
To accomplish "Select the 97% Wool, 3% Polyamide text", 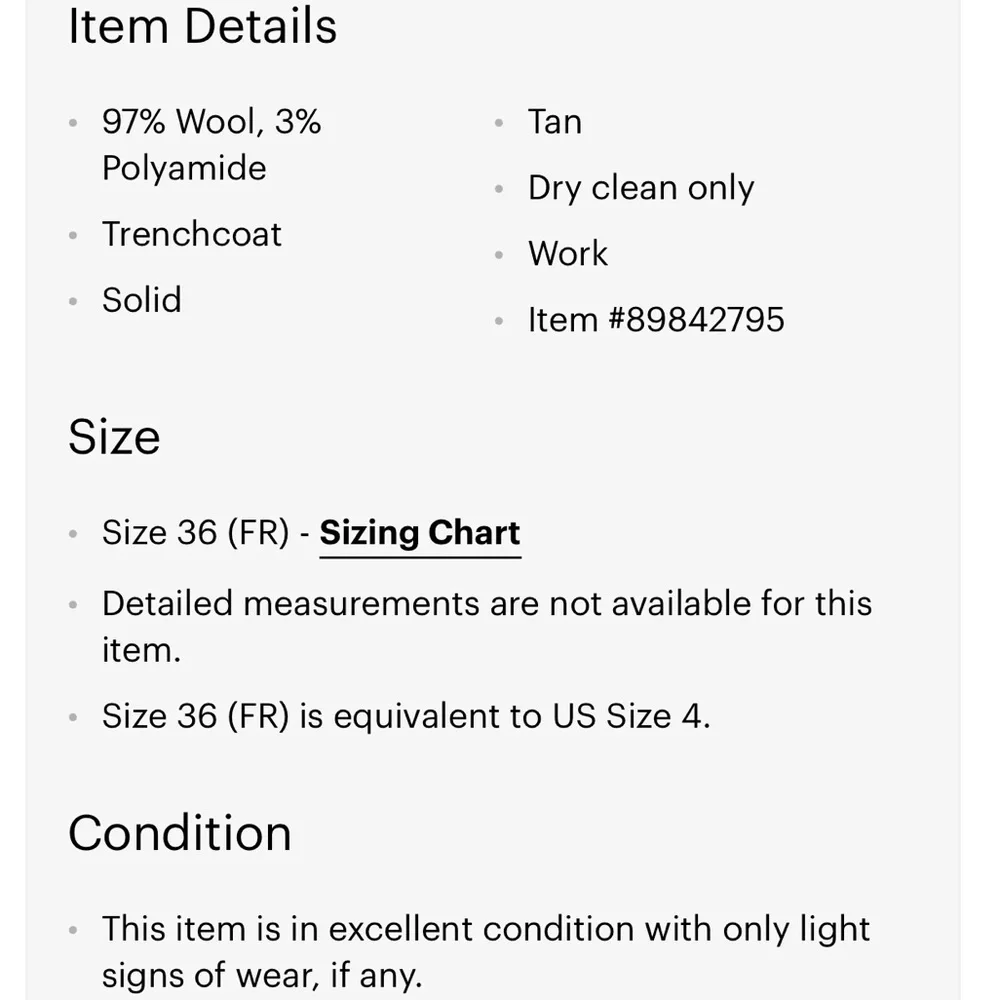I will (x=211, y=144).
